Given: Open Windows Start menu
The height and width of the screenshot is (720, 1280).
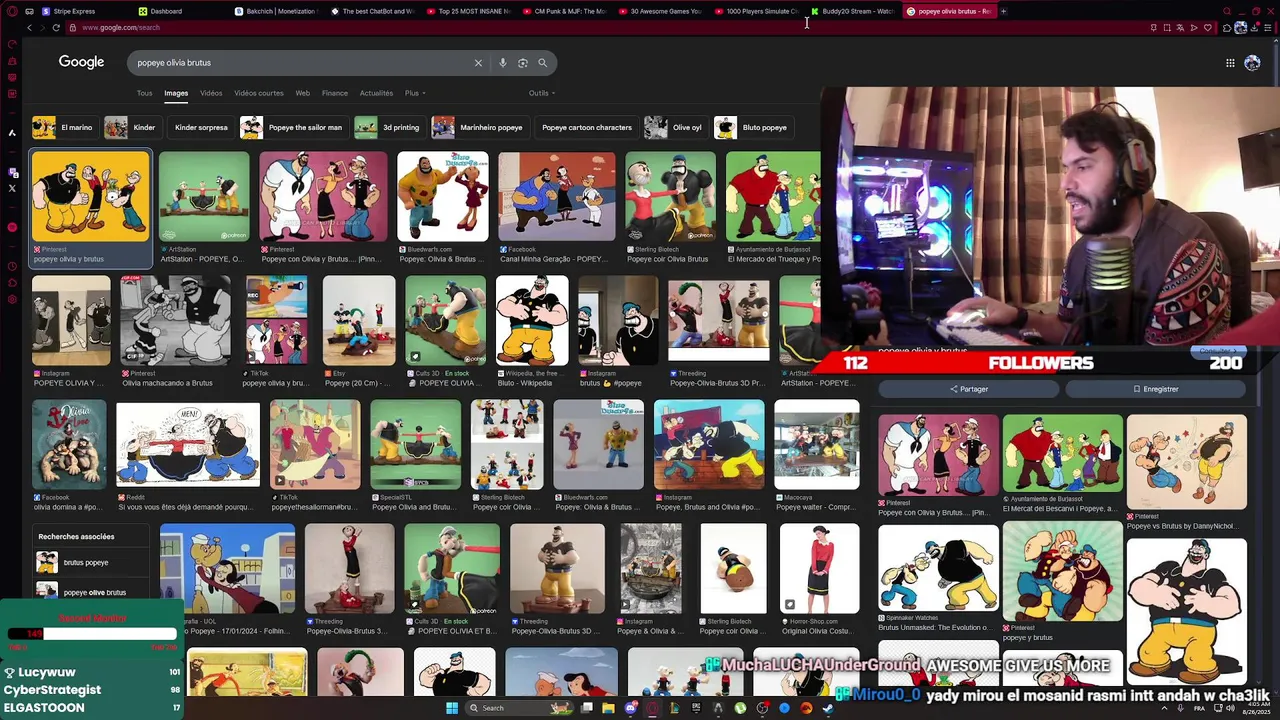Looking at the screenshot, I should pyautogui.click(x=452, y=708).
